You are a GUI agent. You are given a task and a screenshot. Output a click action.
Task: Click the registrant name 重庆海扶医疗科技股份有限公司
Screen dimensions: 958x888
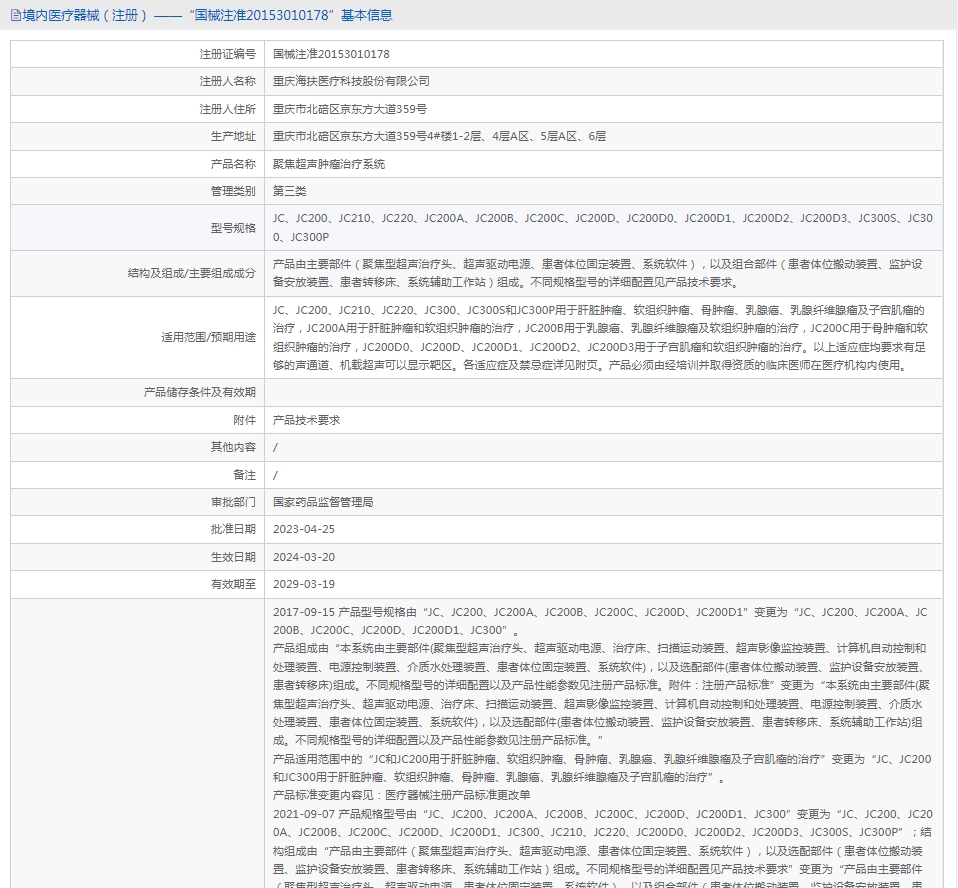351,81
